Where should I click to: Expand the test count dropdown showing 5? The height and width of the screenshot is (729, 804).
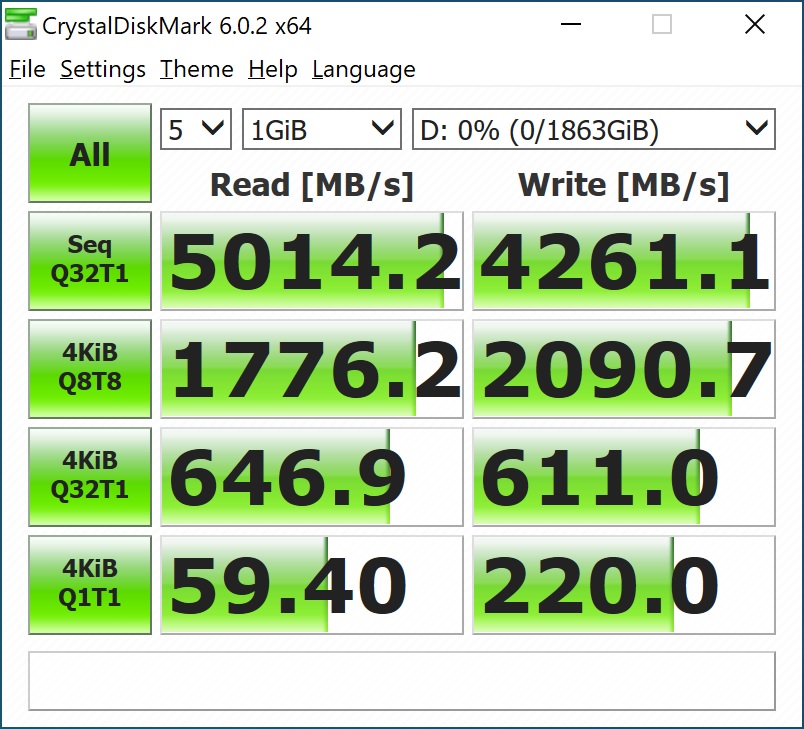coord(196,129)
